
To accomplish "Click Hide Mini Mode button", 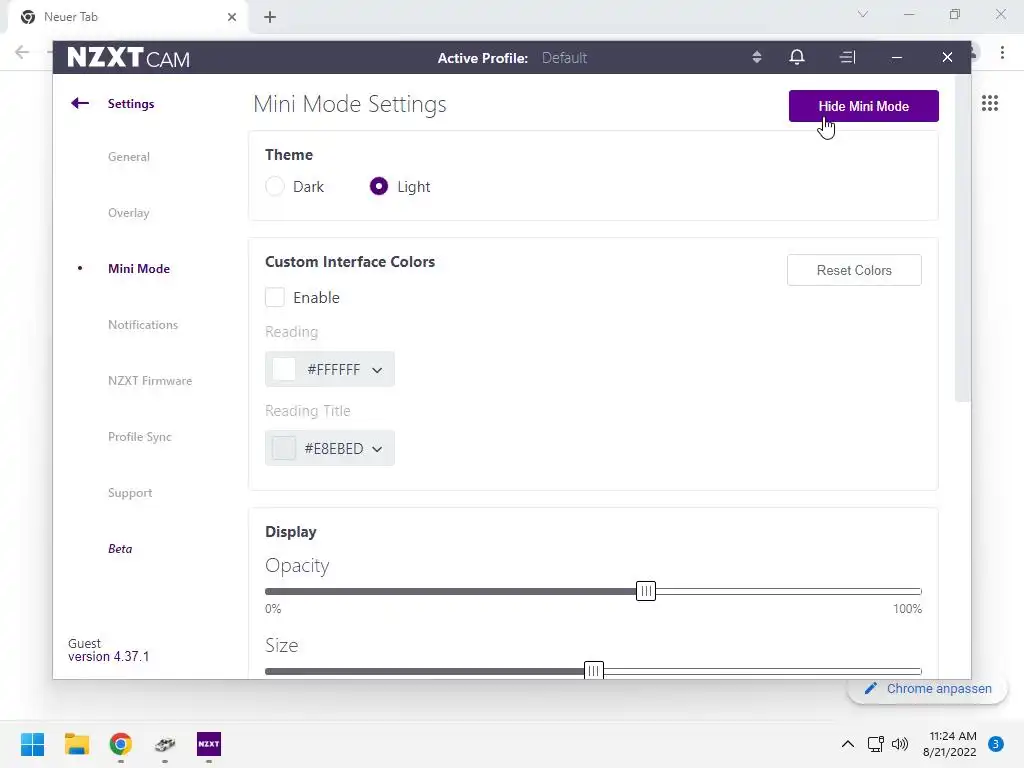I will [x=863, y=106].
